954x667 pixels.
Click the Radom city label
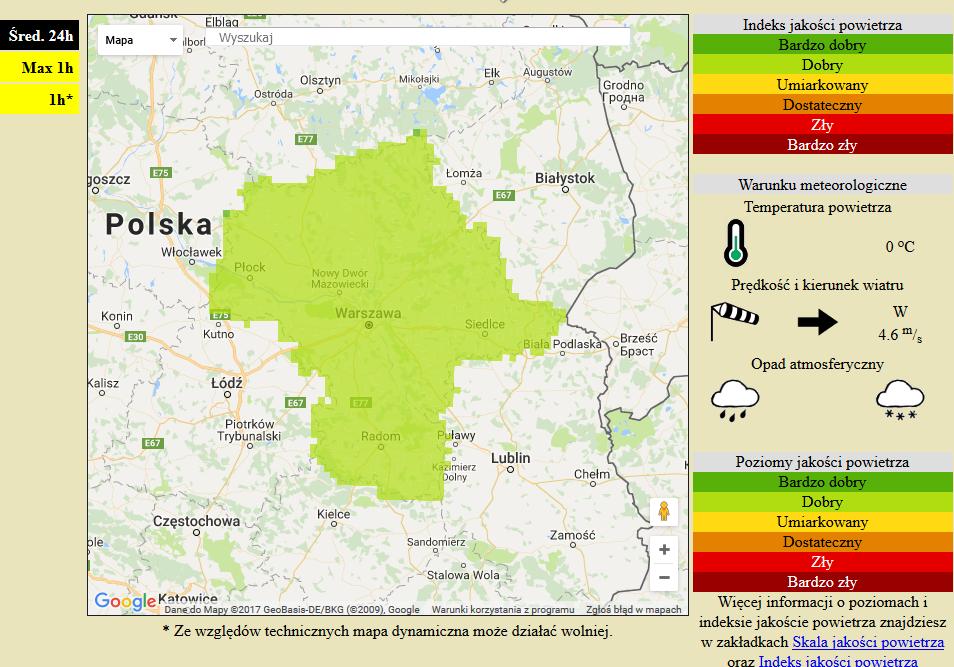pyautogui.click(x=380, y=436)
